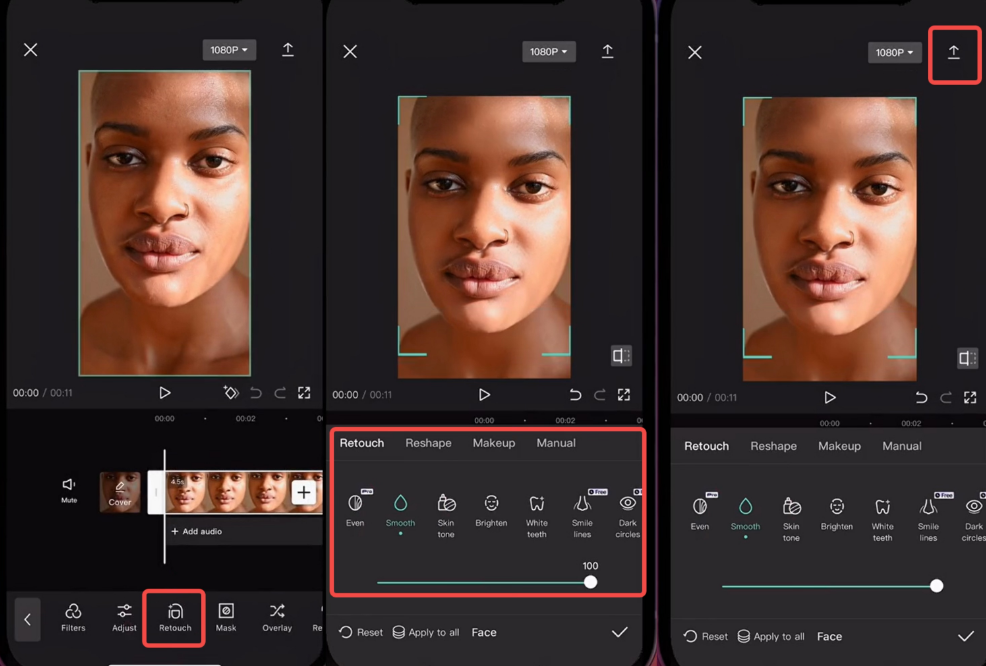This screenshot has width=986, height=666.
Task: Switch to the Makeup tab
Action: coord(493,443)
